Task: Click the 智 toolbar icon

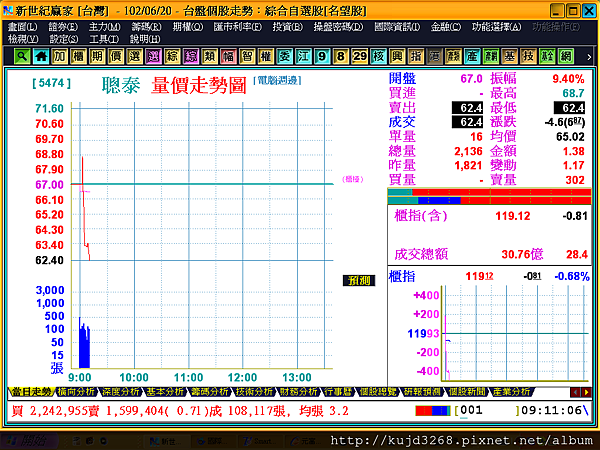Action: pyautogui.click(x=247, y=56)
